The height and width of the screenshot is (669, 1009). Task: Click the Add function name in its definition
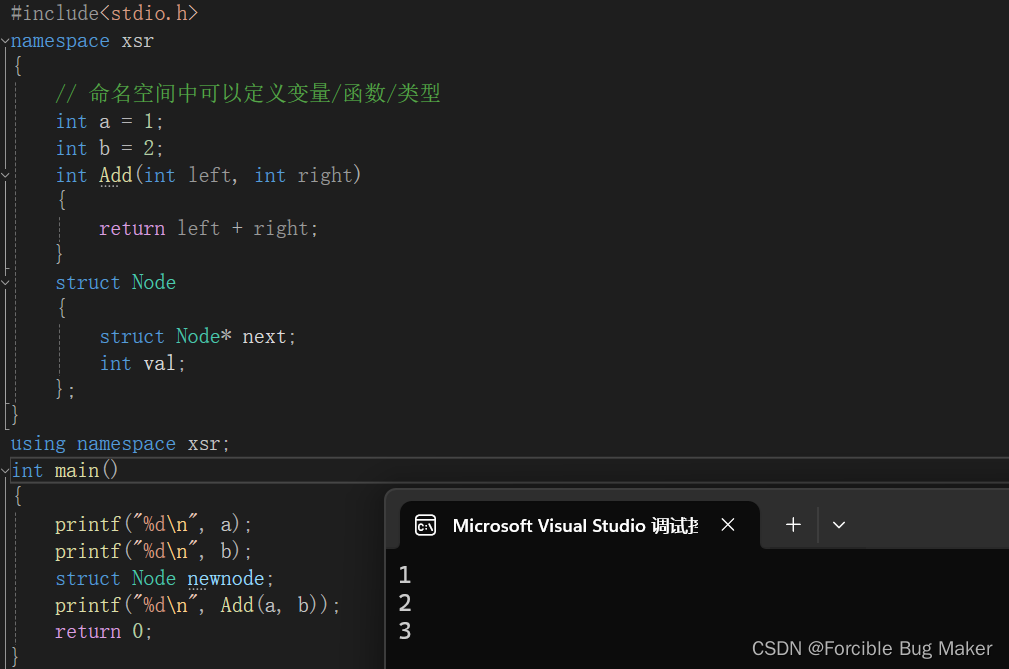[x=116, y=176]
